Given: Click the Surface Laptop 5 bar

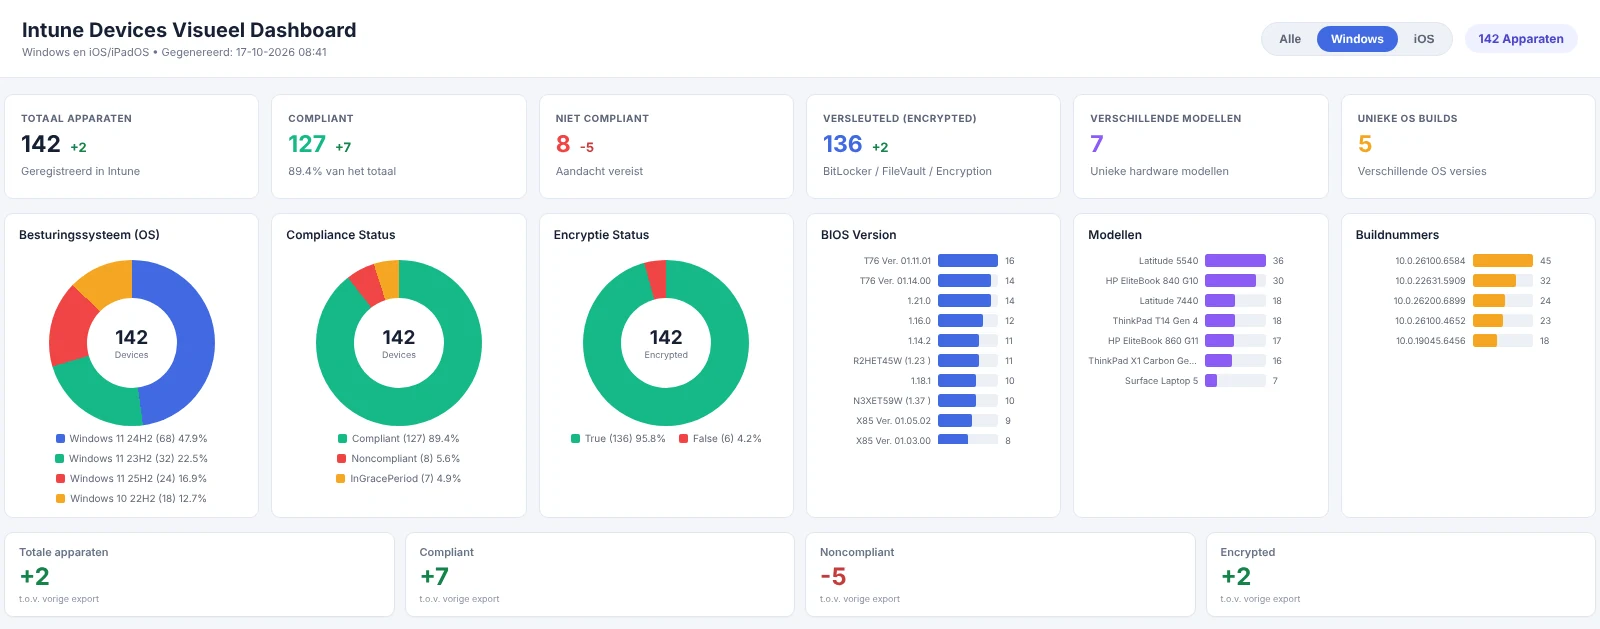Looking at the screenshot, I should pos(1211,381).
